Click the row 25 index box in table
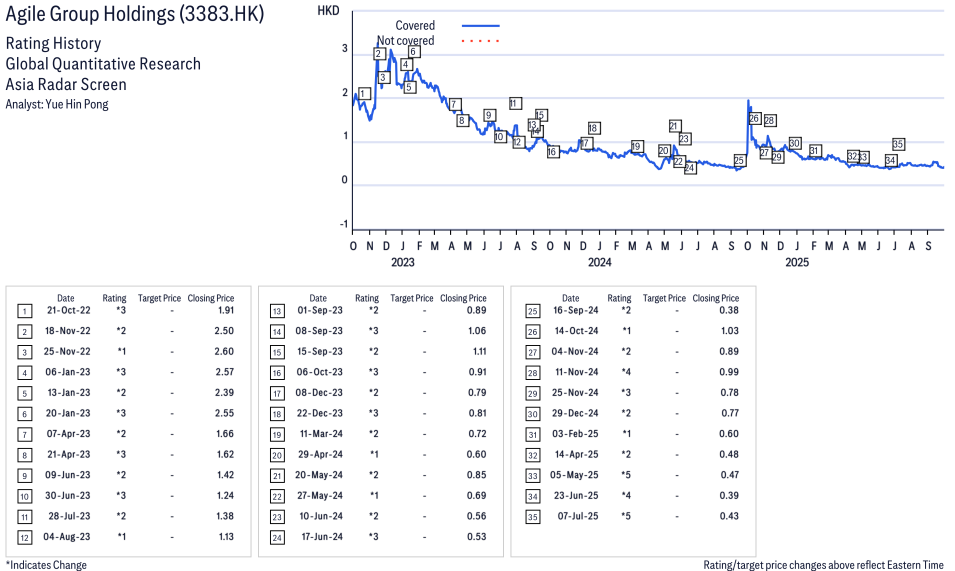Viewport: 955px width, 571px height. click(x=530, y=311)
